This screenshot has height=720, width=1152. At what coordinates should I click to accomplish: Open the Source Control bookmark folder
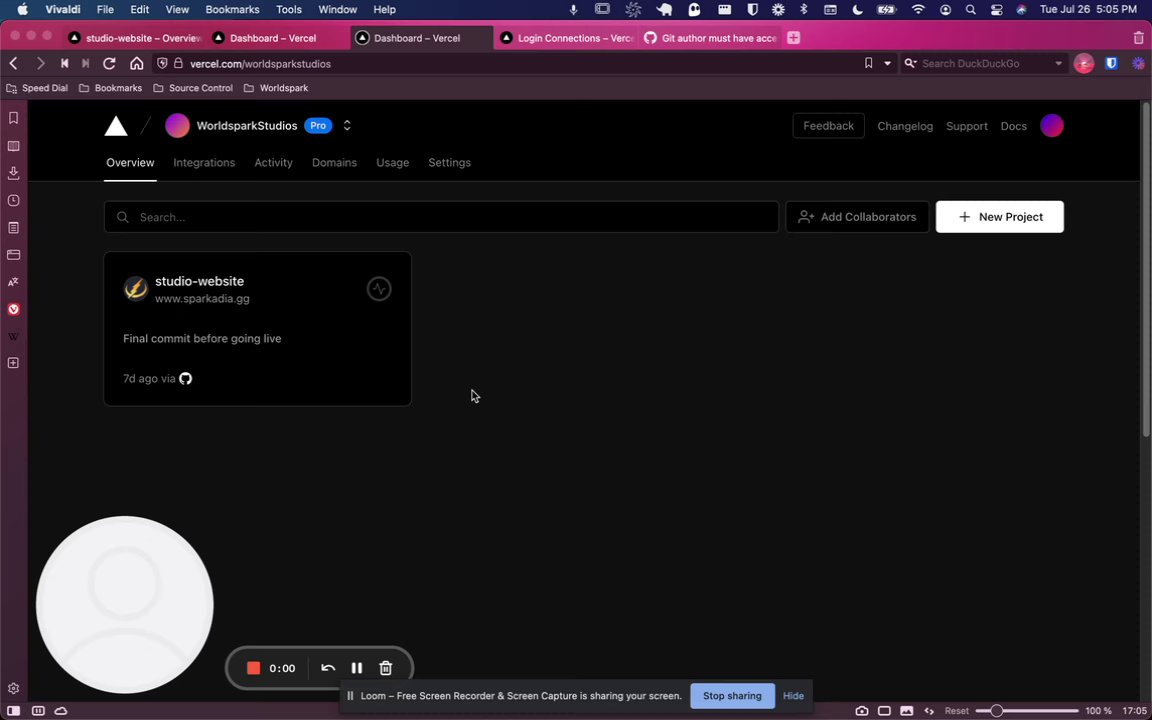(x=193, y=88)
